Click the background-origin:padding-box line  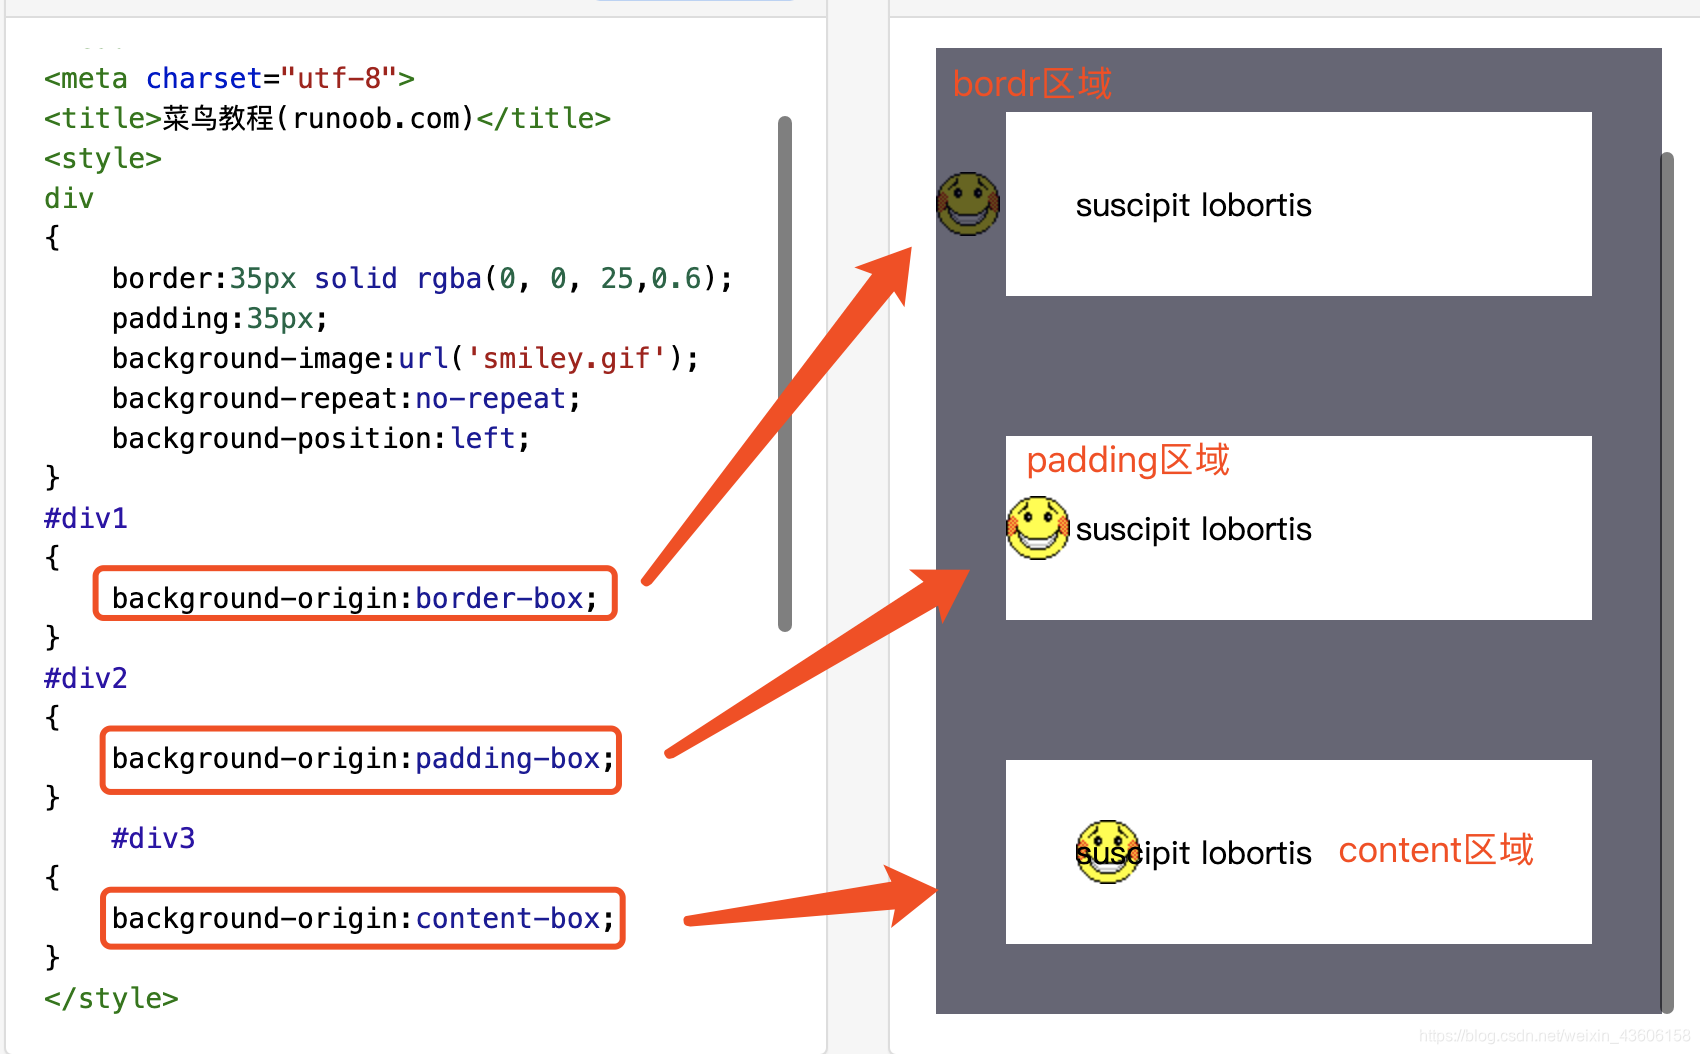pyautogui.click(x=363, y=758)
